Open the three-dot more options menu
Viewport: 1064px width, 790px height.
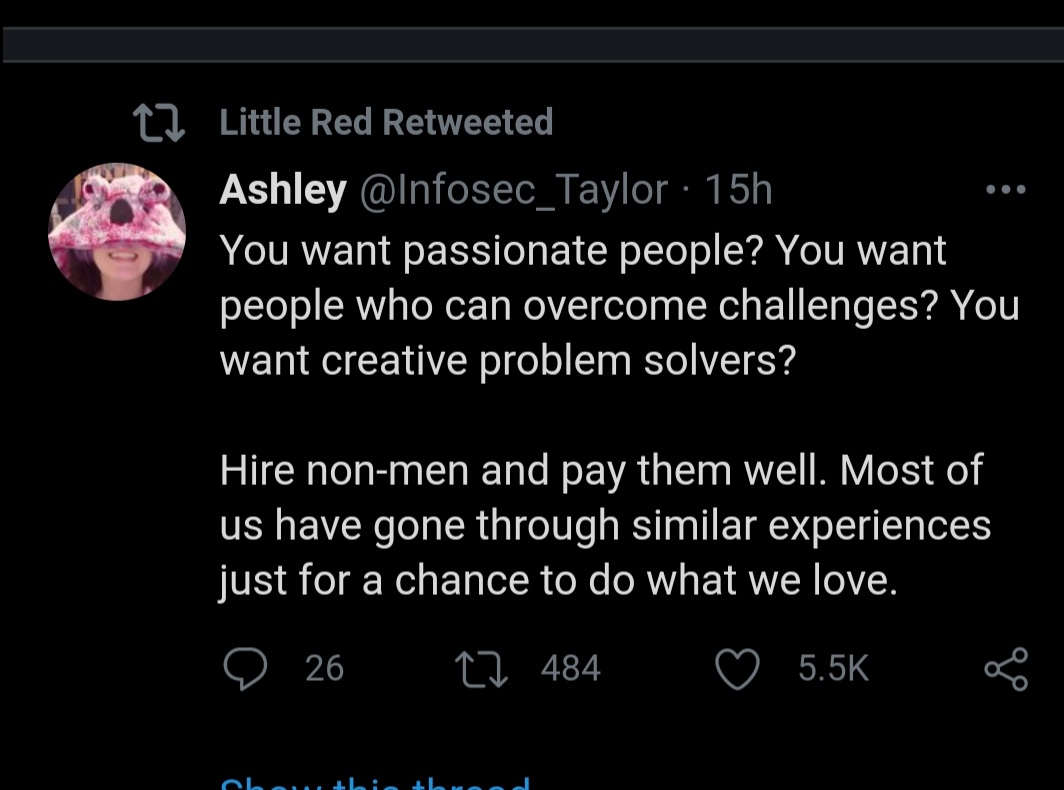pyautogui.click(x=1006, y=189)
